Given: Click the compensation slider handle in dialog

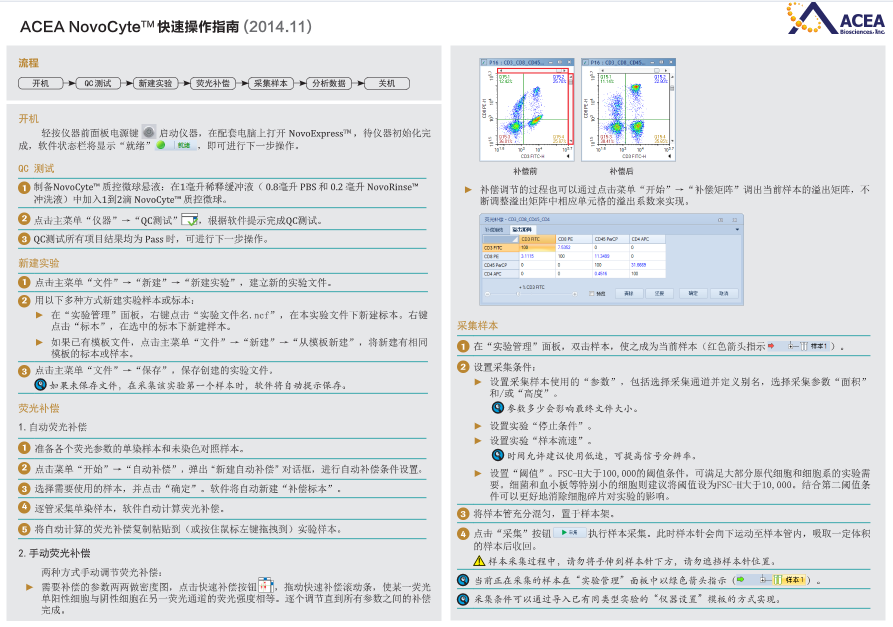Looking at the screenshot, I should tap(518, 294).
